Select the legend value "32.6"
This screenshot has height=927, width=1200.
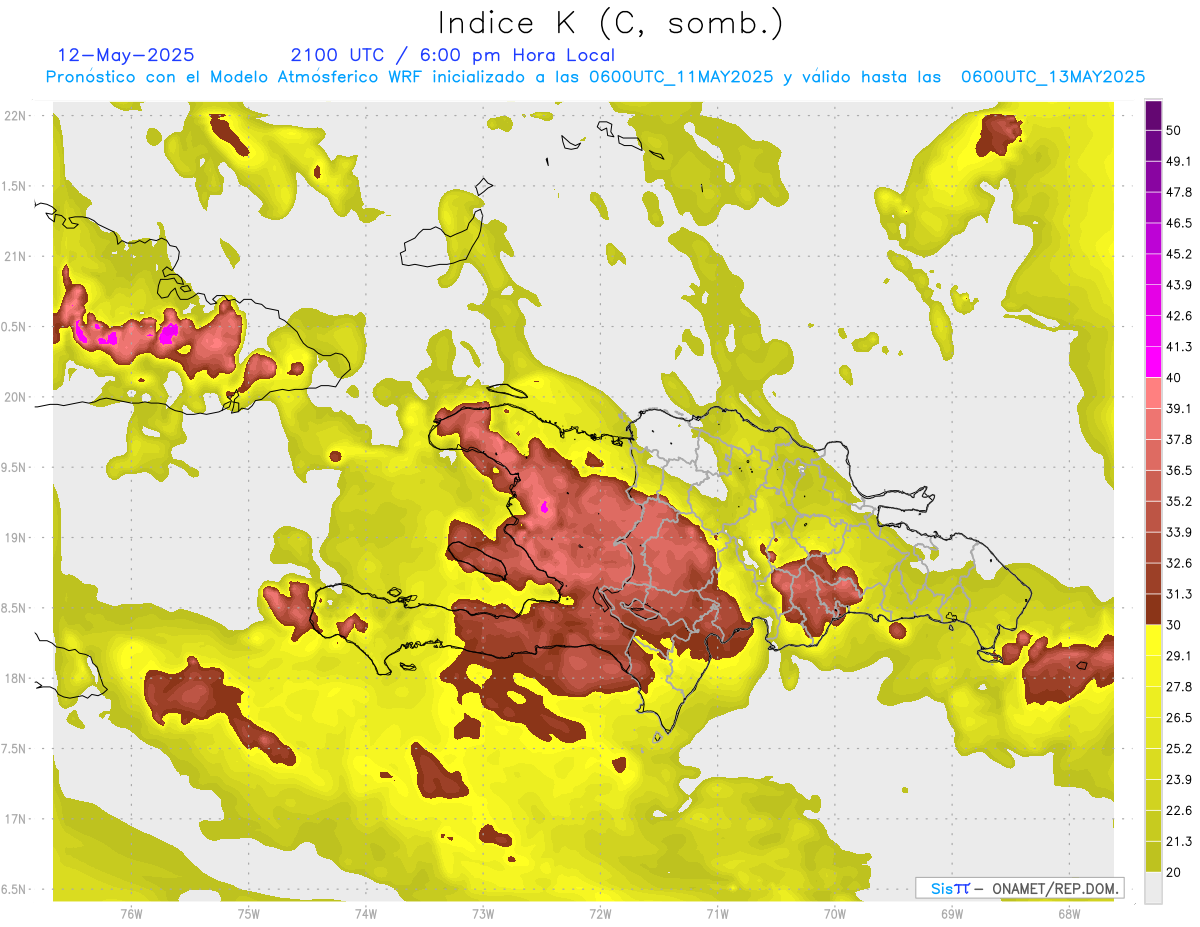click(x=1179, y=563)
